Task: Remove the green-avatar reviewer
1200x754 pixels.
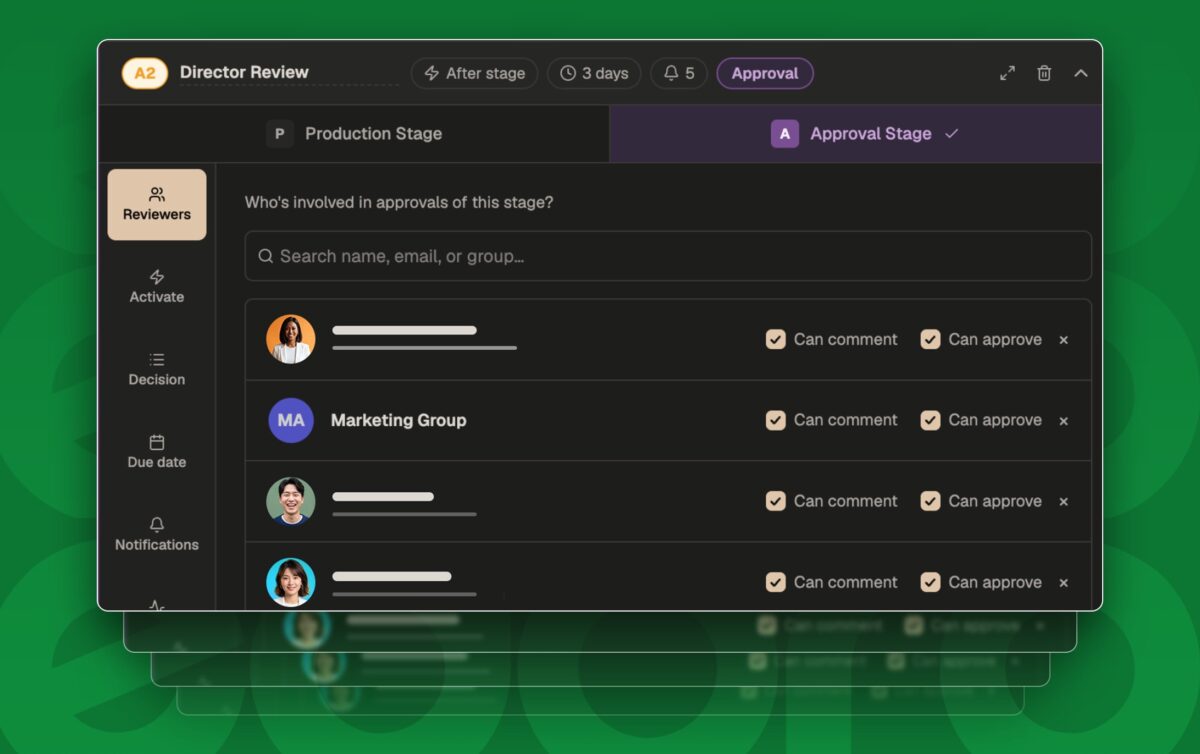Action: click(1063, 502)
